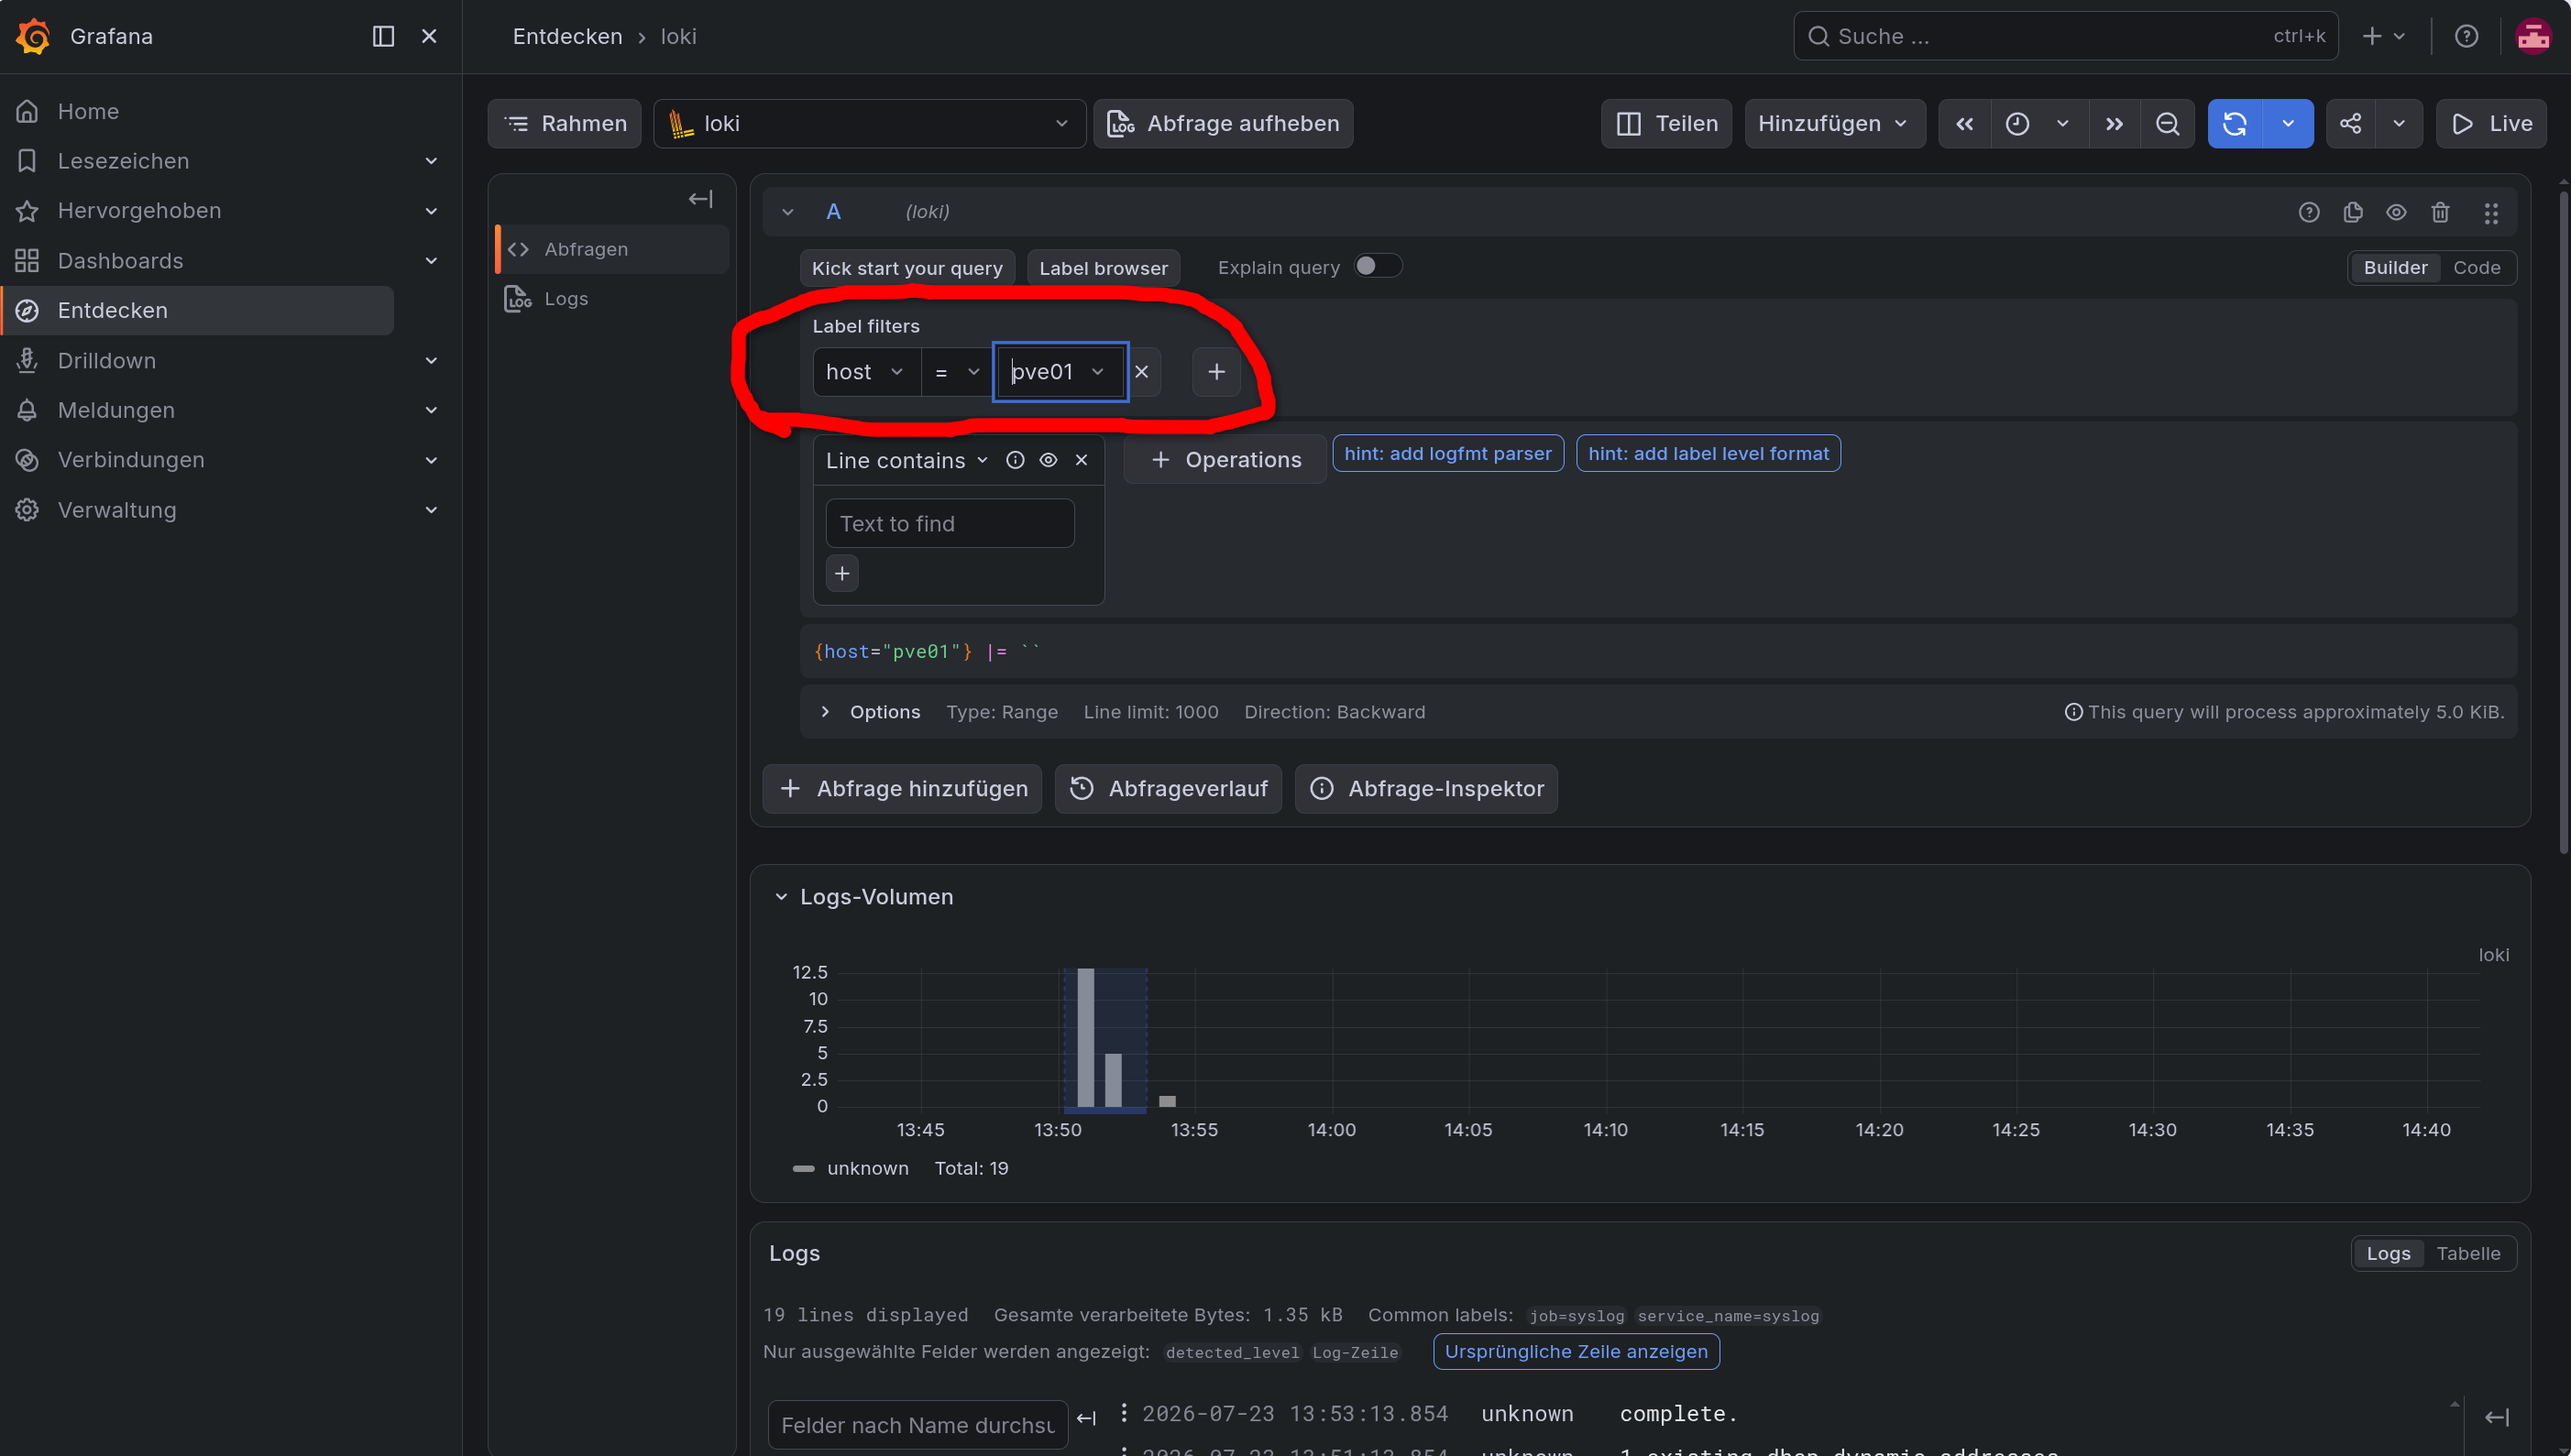
Task: Open the refresh interval dropdown arrow
Action: (x=2288, y=124)
